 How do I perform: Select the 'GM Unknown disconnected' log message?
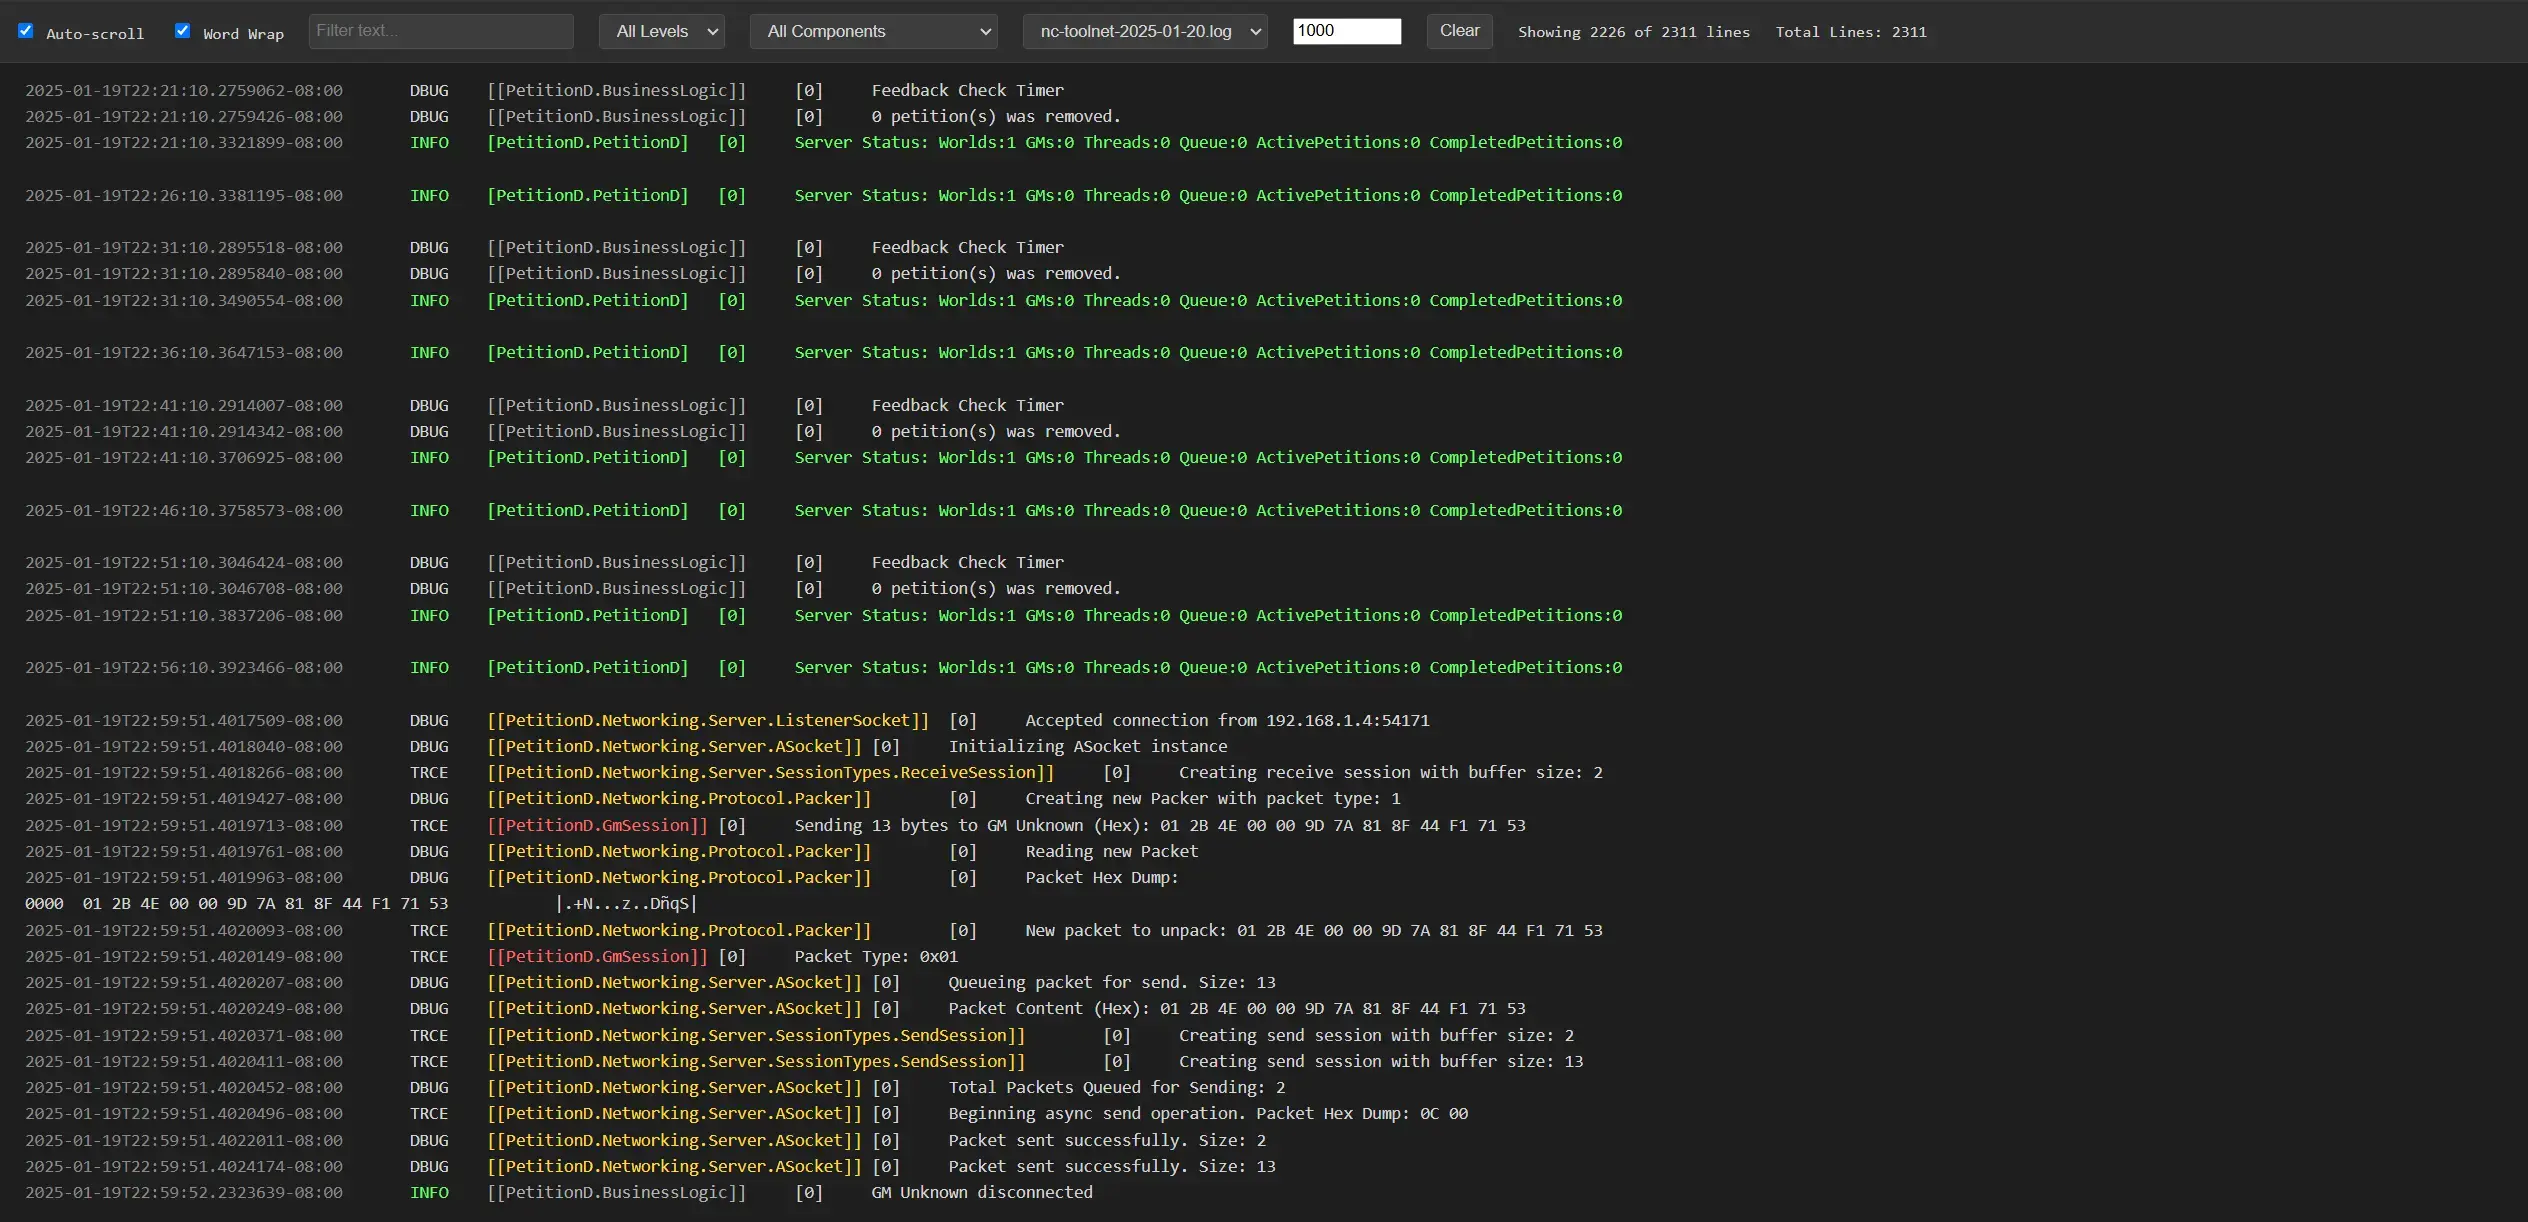[982, 1192]
